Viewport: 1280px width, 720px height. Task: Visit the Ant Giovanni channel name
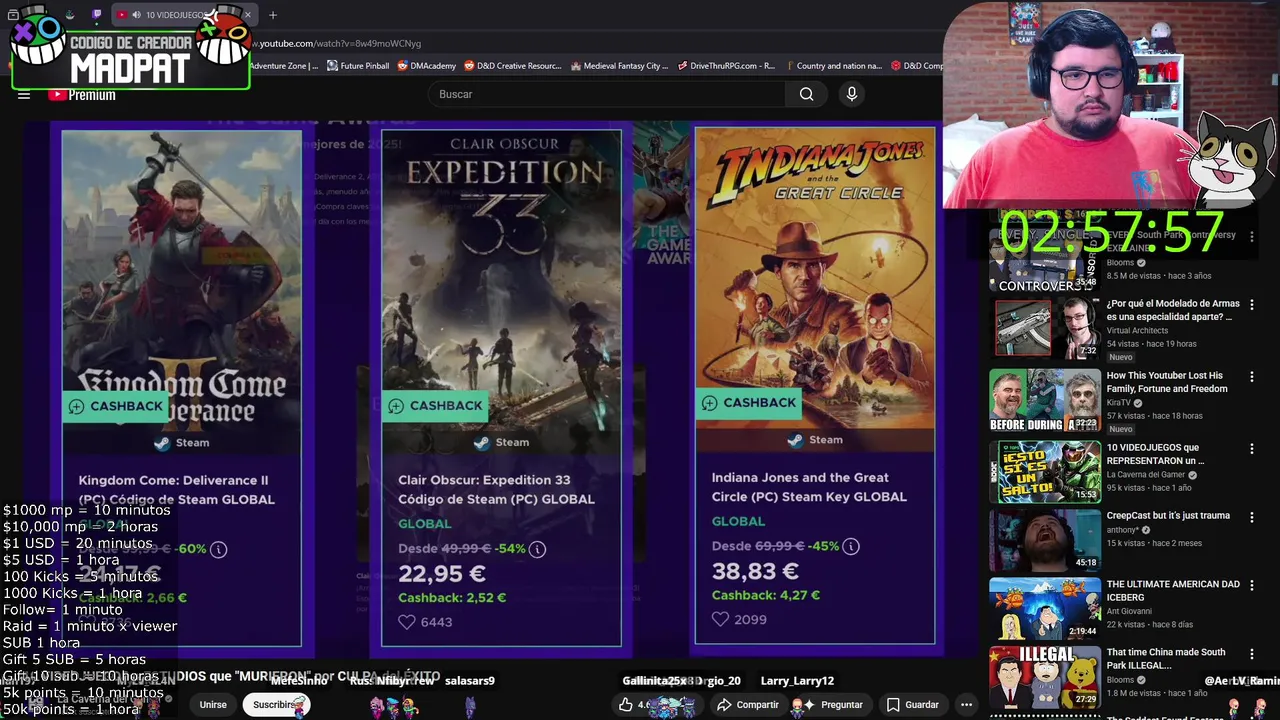(x=1128, y=610)
